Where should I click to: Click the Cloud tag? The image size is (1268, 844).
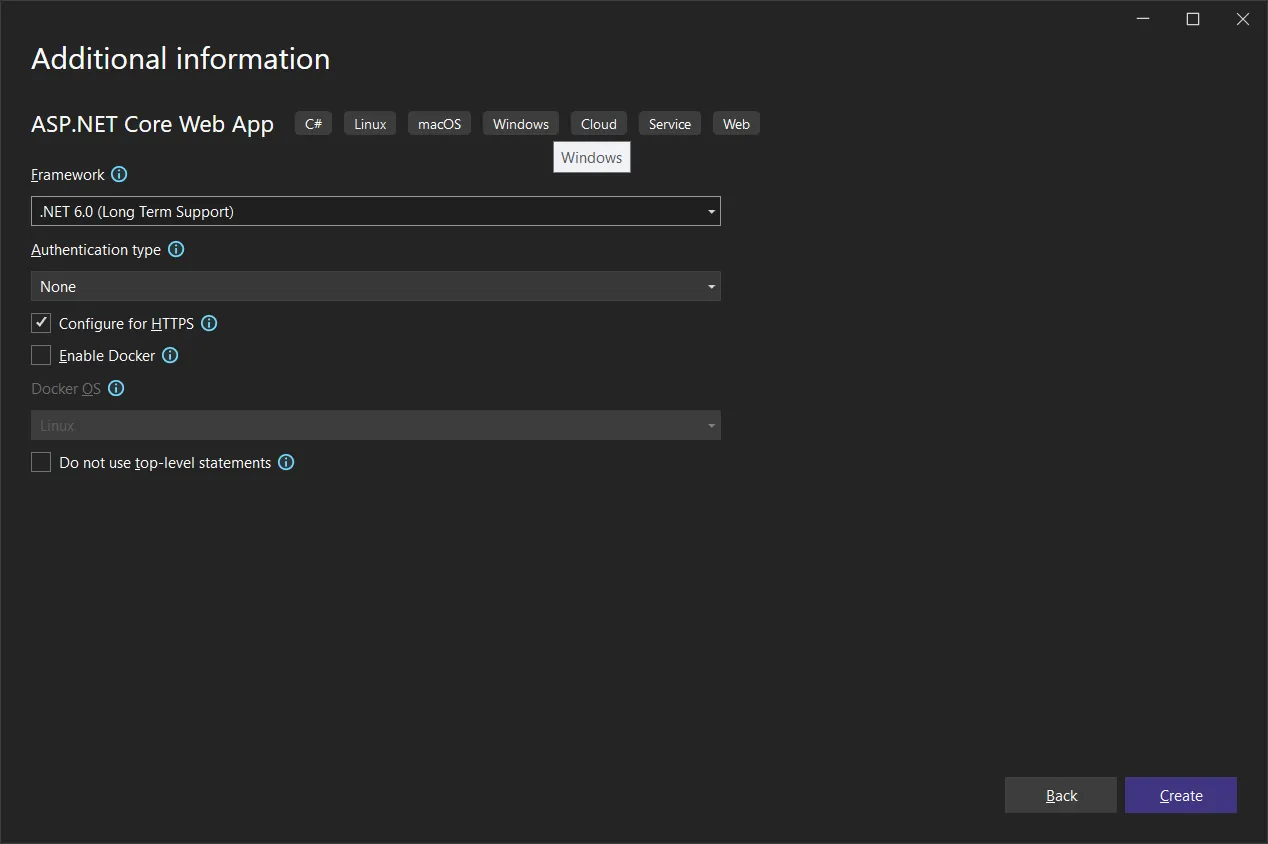[x=599, y=123]
